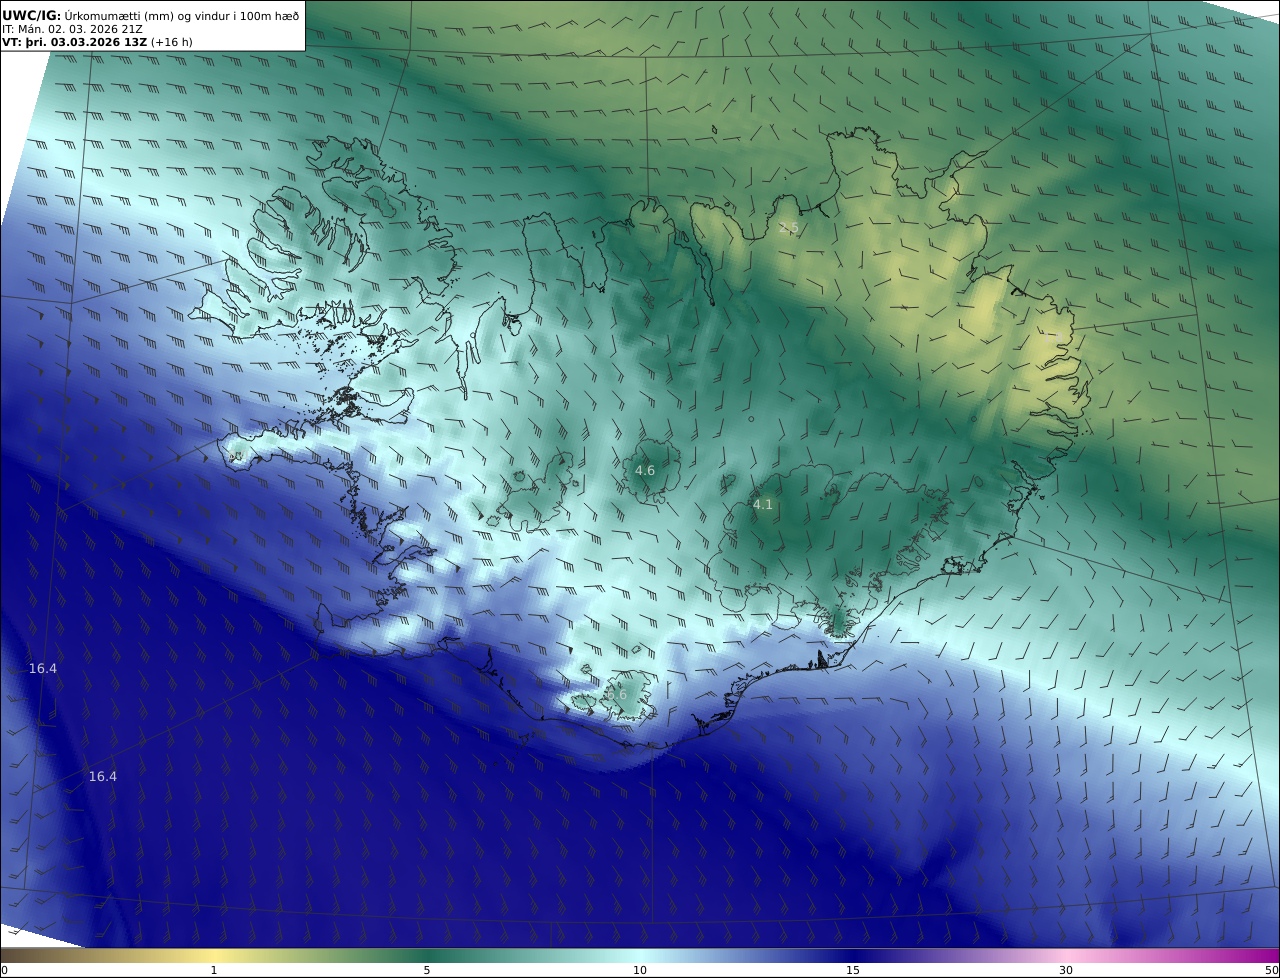1280x978 pixels.
Task: Pick the pale yellow color above tick 1
Action: pyautogui.click(x=214, y=955)
